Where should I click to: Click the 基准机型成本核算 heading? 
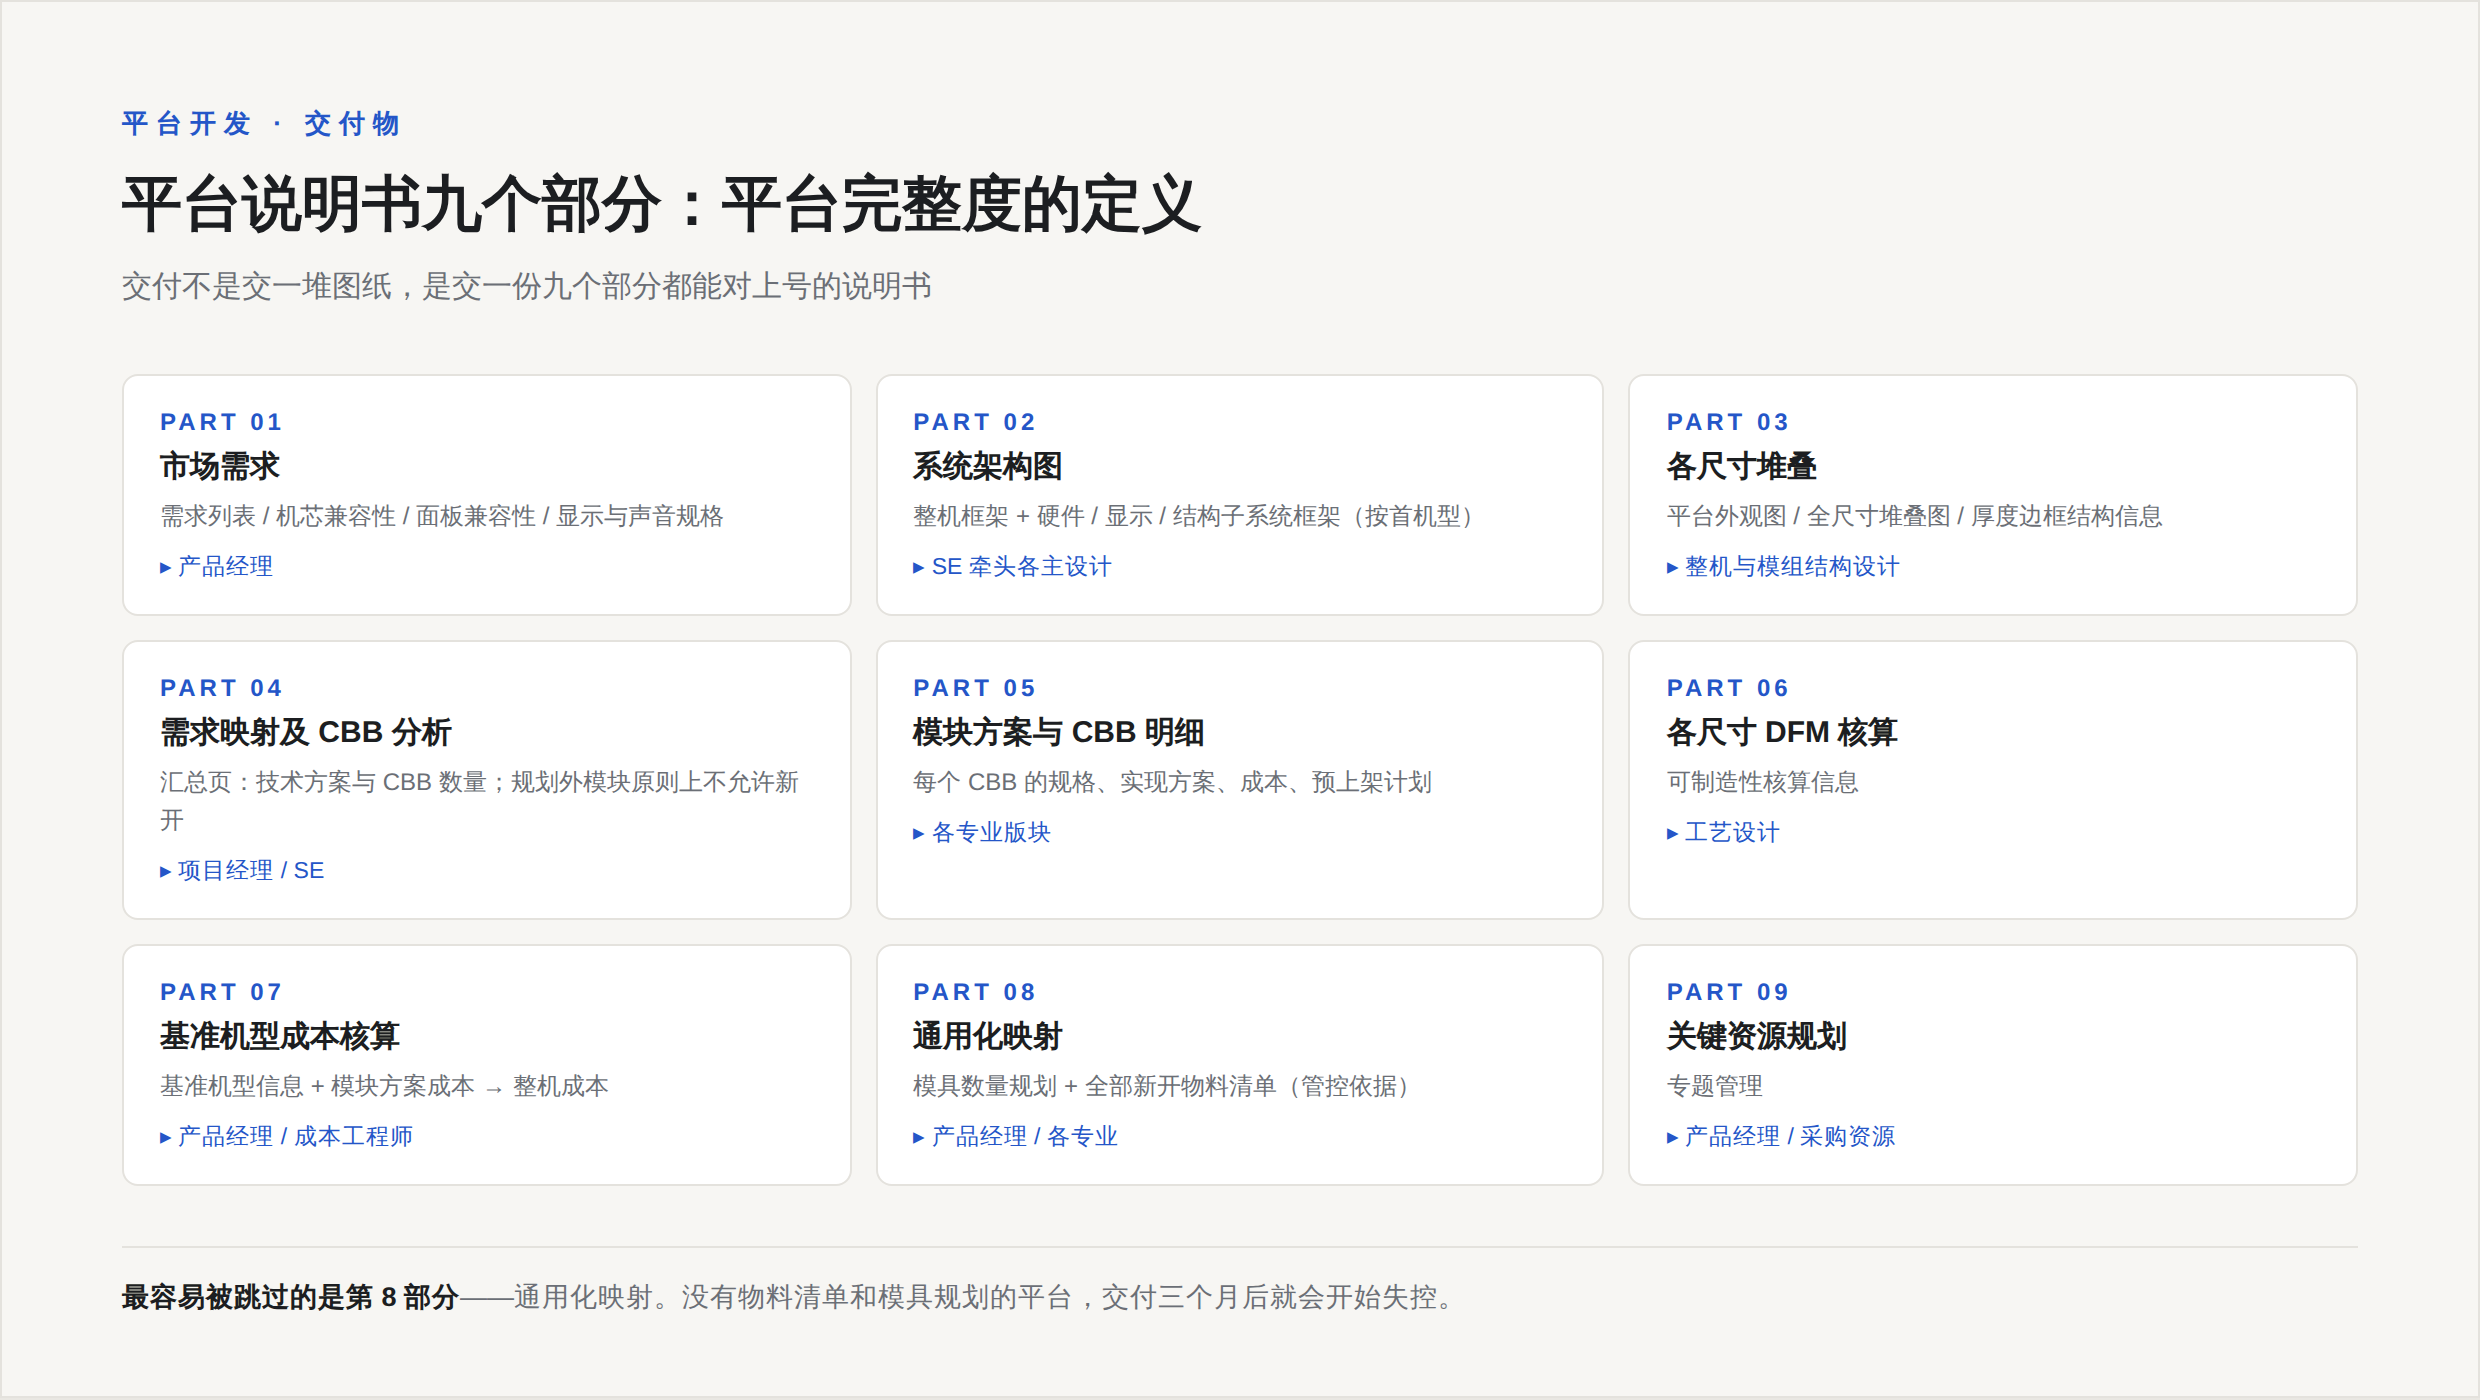(280, 1036)
